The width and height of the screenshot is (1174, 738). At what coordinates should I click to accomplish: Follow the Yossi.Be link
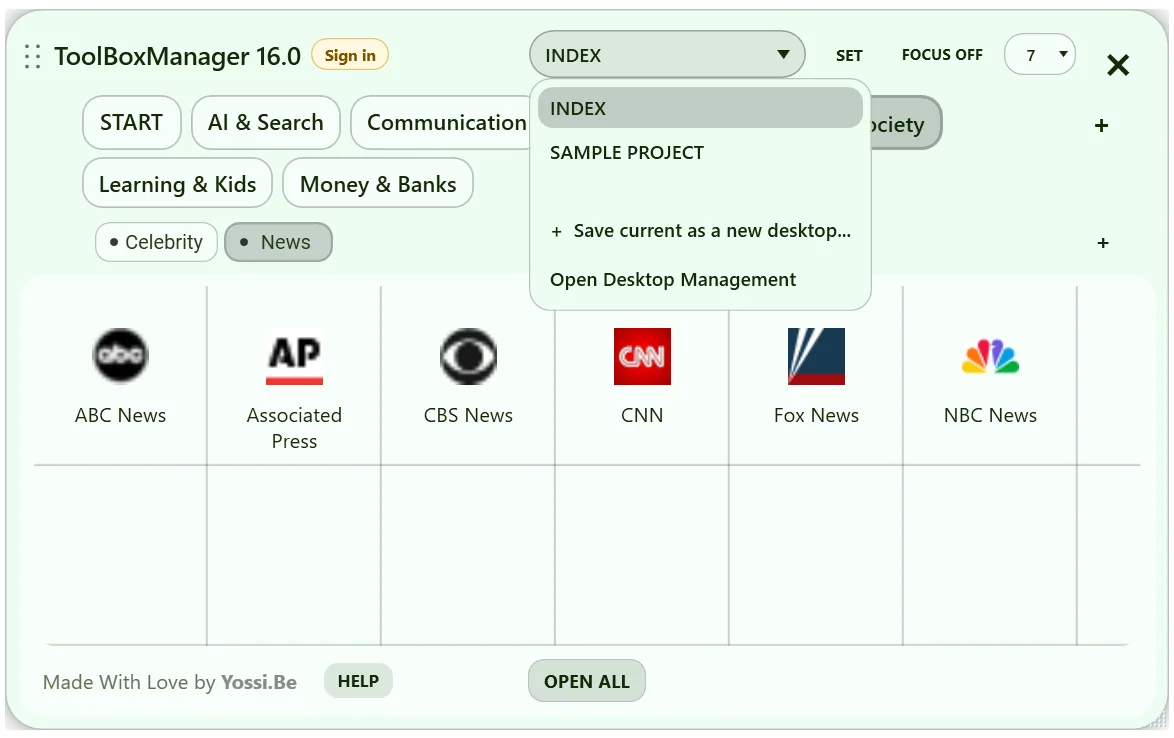(259, 683)
